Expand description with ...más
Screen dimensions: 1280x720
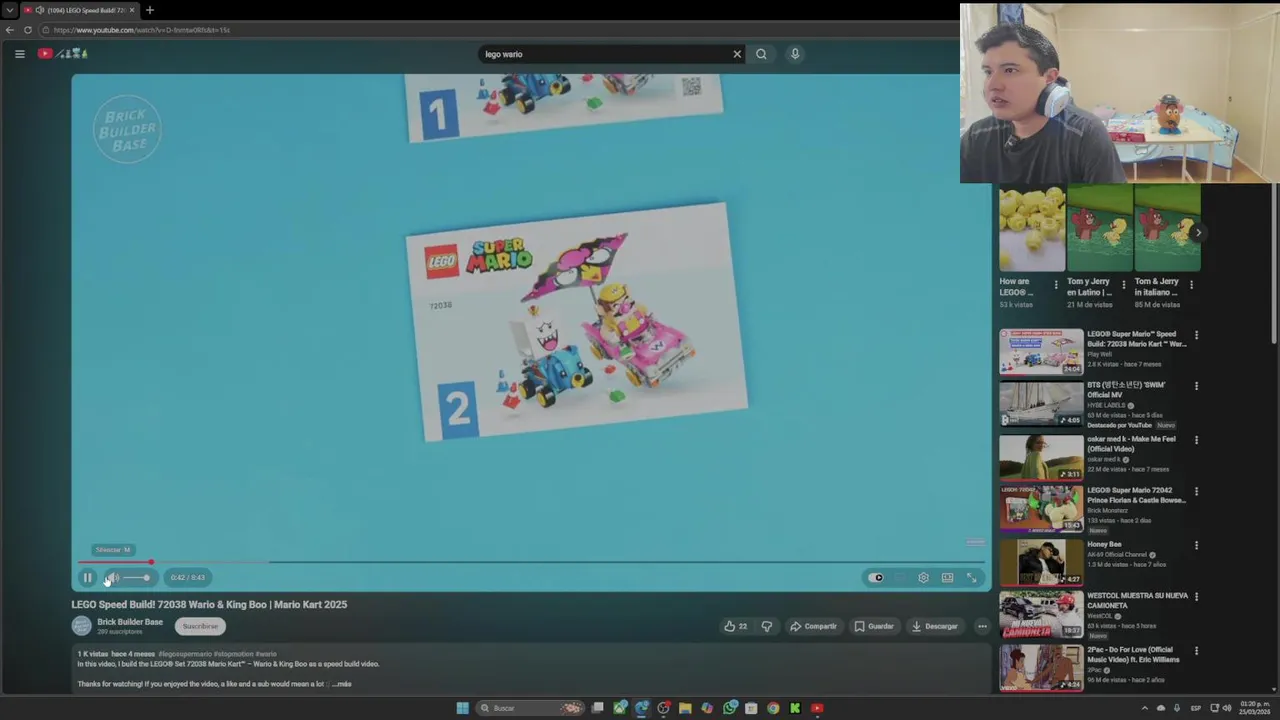pyautogui.click(x=341, y=684)
